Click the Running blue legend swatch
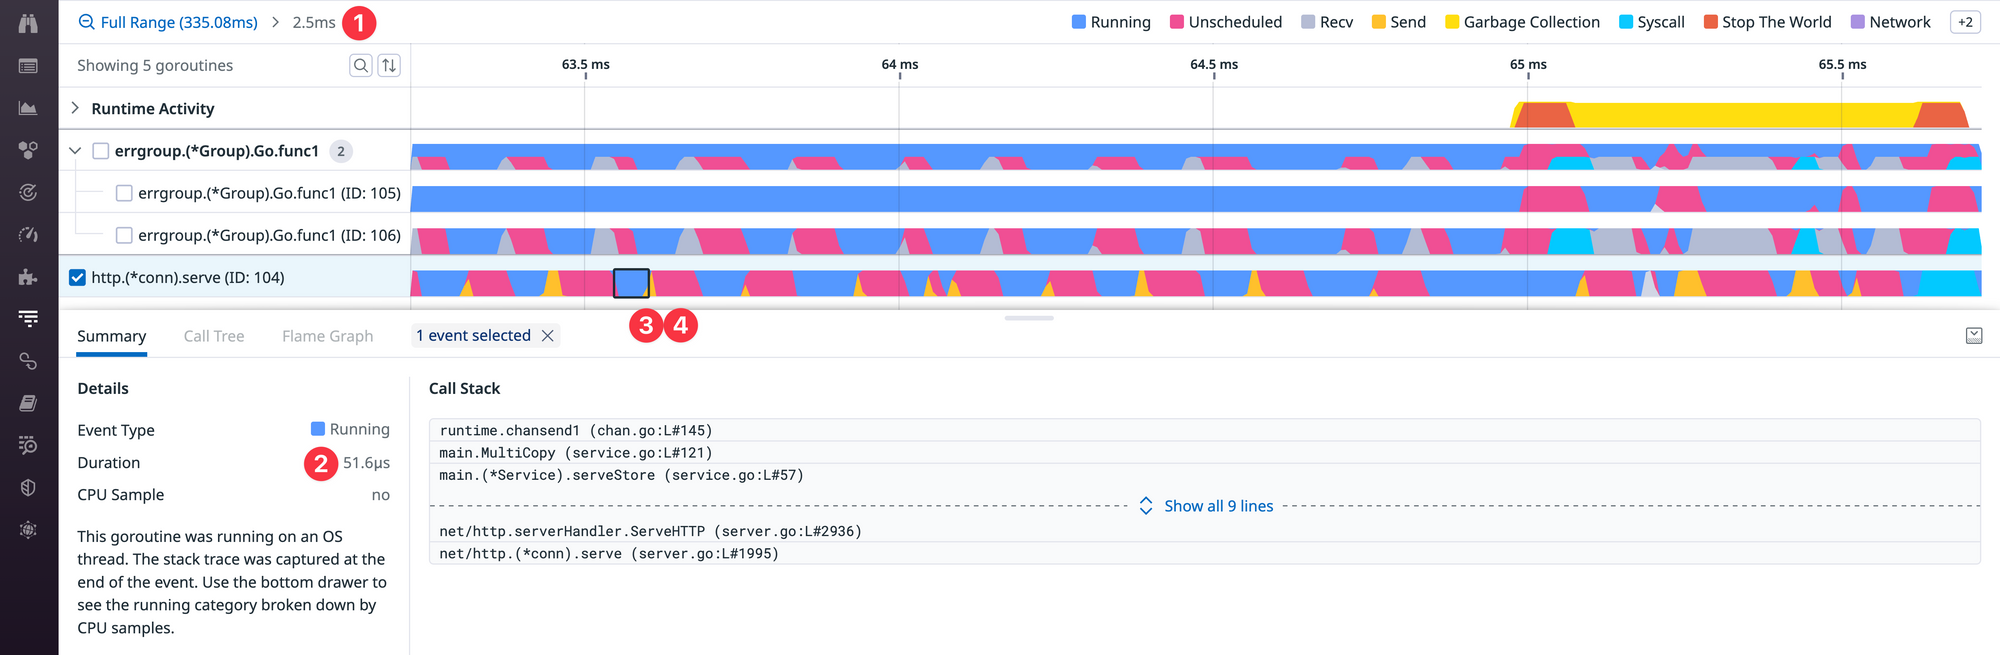2000x655 pixels. (x=1078, y=22)
